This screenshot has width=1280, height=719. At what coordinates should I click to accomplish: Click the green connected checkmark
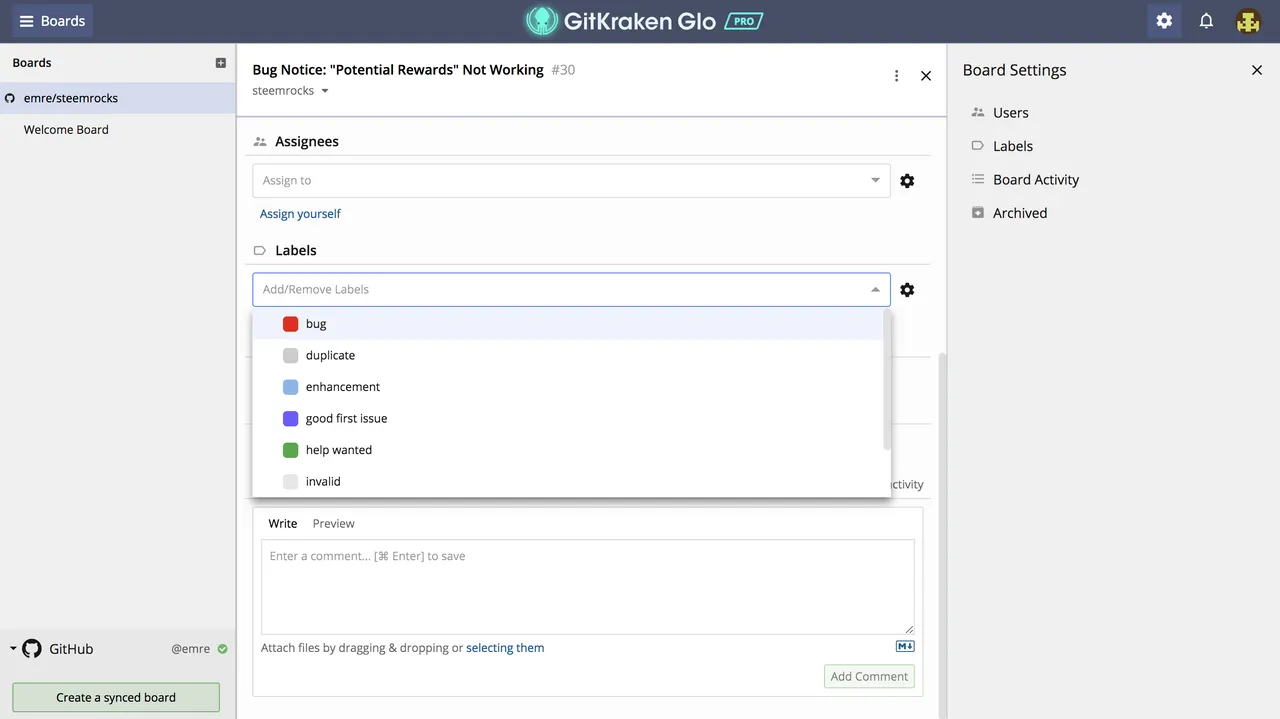pyautogui.click(x=223, y=649)
